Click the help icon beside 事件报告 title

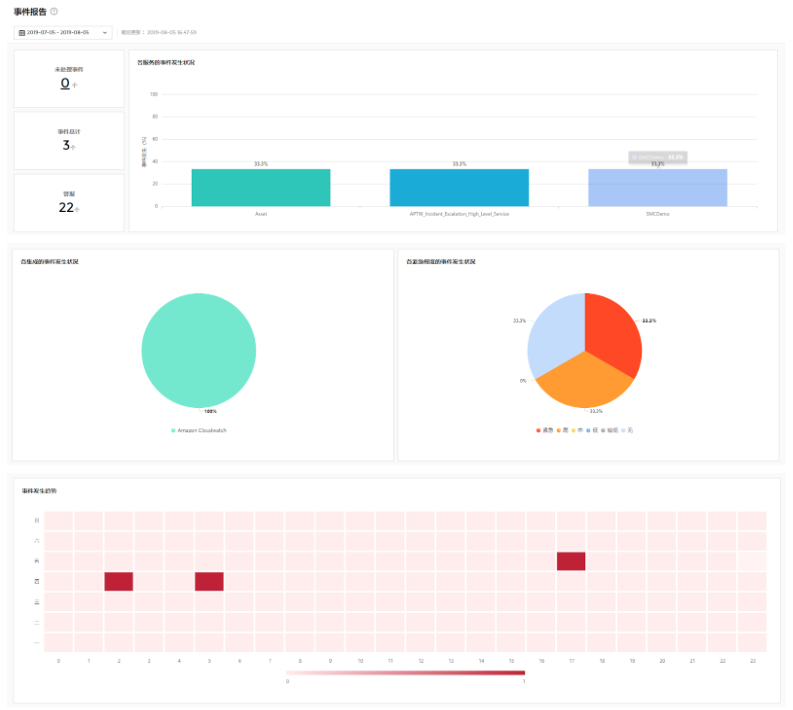[54, 11]
